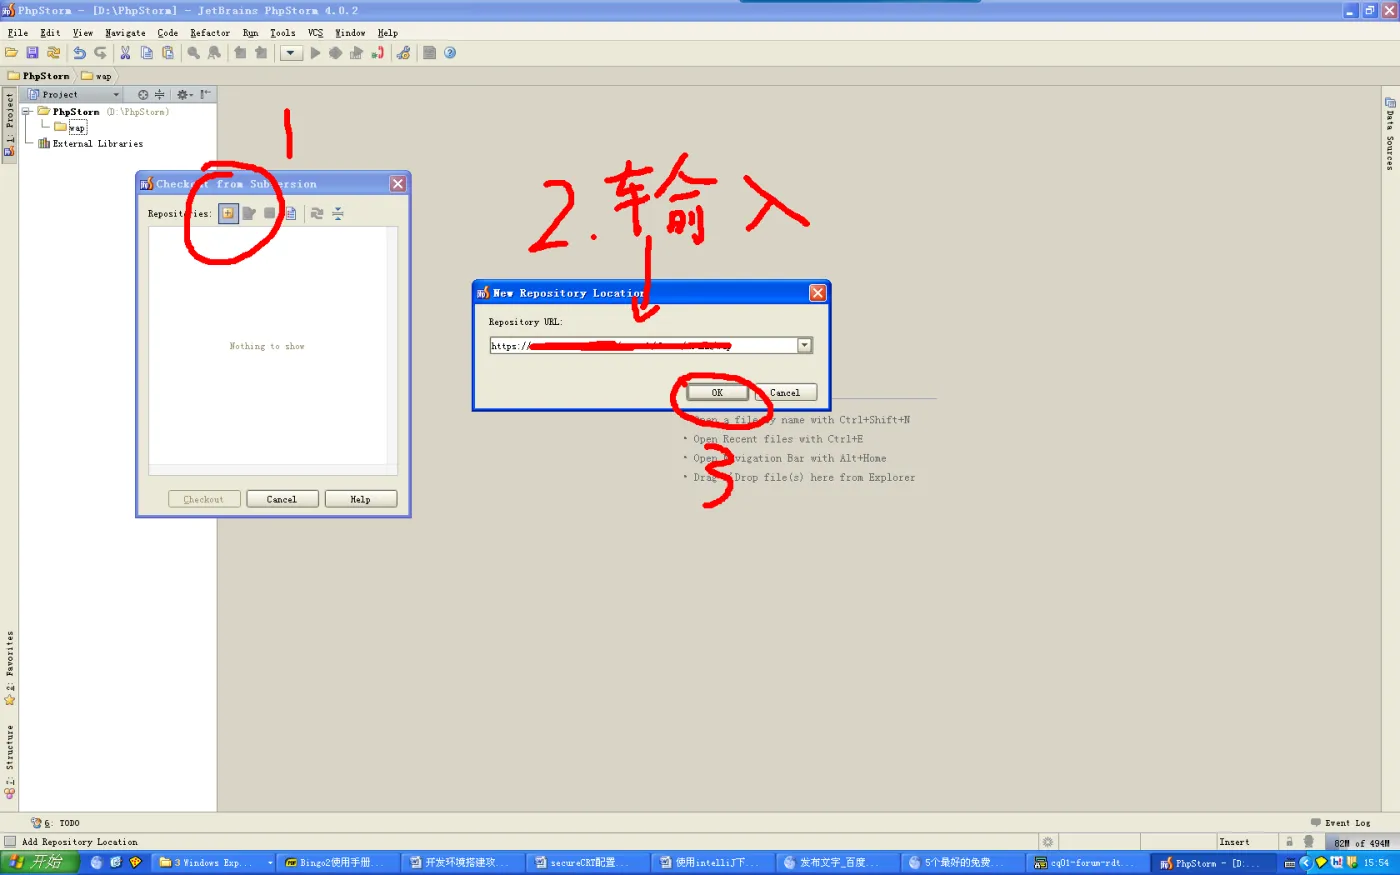Click Collapse All icon in Project panel

159,94
